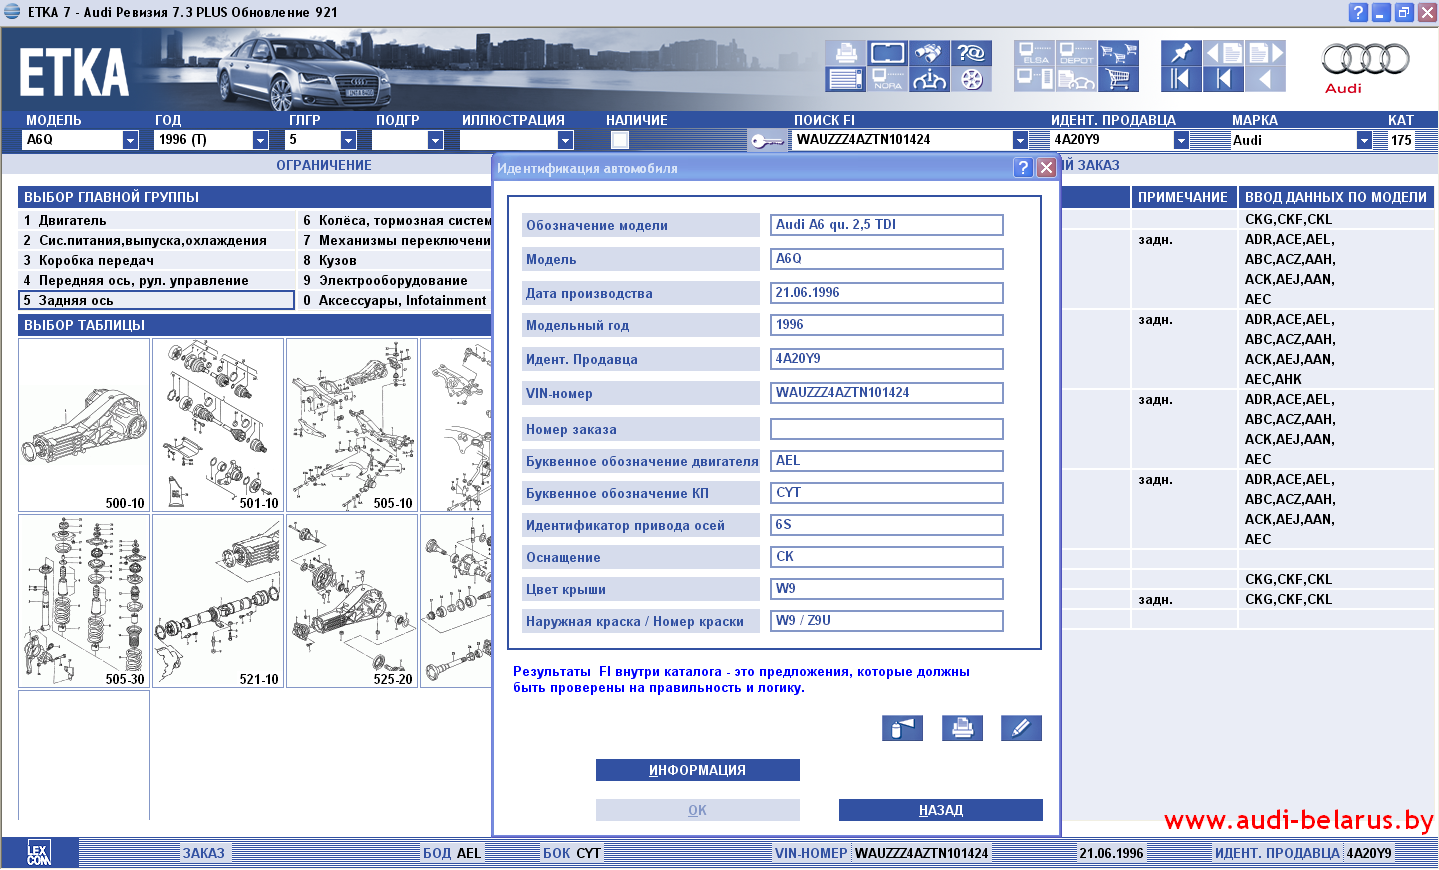Click the ИНФОРМАЦИЯ button
The height and width of the screenshot is (870, 1439).
pyautogui.click(x=697, y=770)
